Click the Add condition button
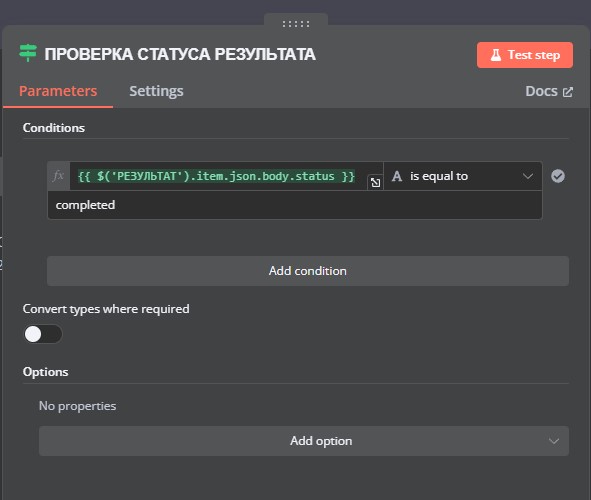Image resolution: width=591 pixels, height=500 pixels. pyautogui.click(x=308, y=271)
